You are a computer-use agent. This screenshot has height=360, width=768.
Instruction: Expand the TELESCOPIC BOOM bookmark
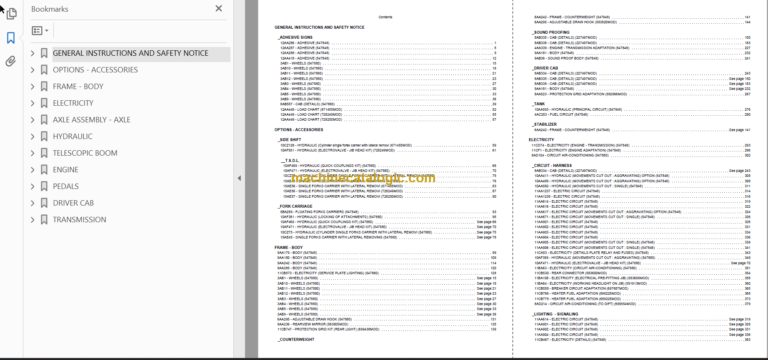point(33,153)
